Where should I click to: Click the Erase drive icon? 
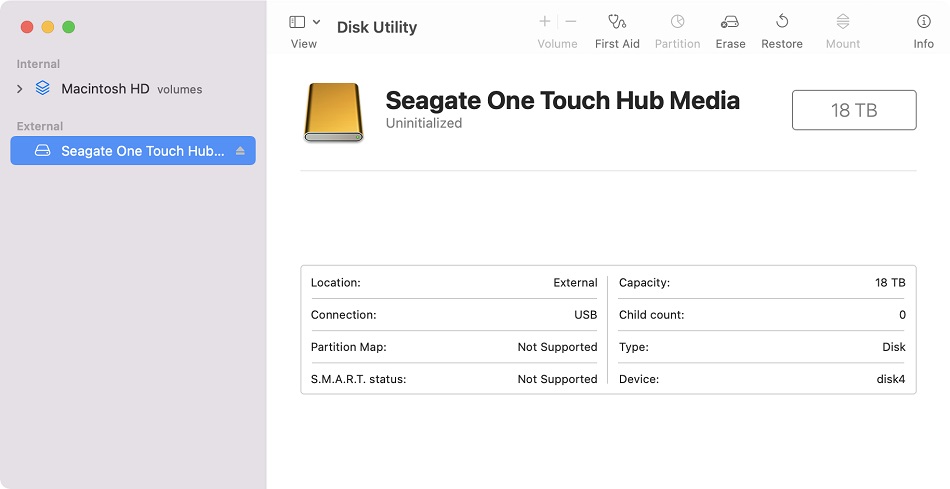pos(730,22)
